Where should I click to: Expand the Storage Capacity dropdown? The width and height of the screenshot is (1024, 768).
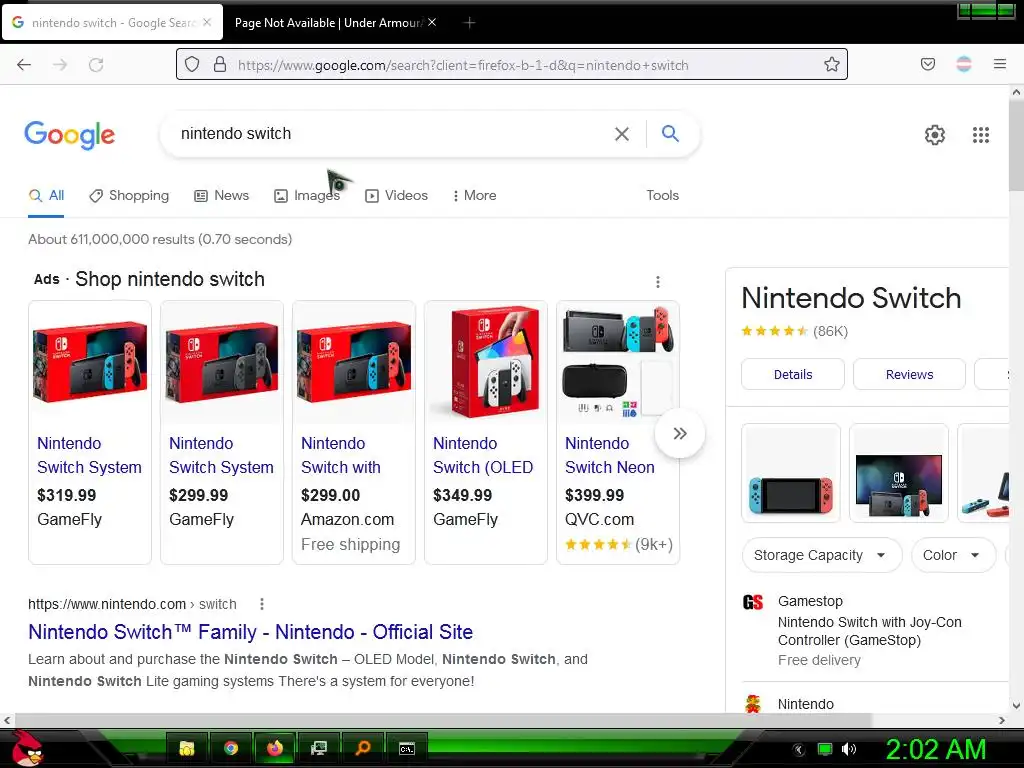(x=822, y=555)
